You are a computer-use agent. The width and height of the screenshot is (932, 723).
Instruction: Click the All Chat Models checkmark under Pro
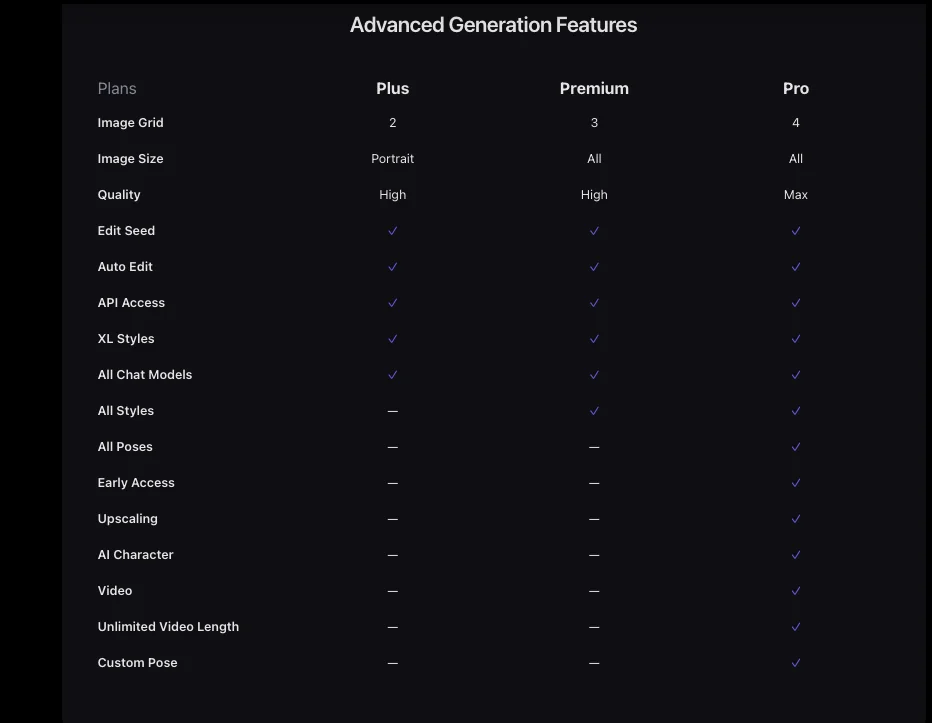pos(795,375)
